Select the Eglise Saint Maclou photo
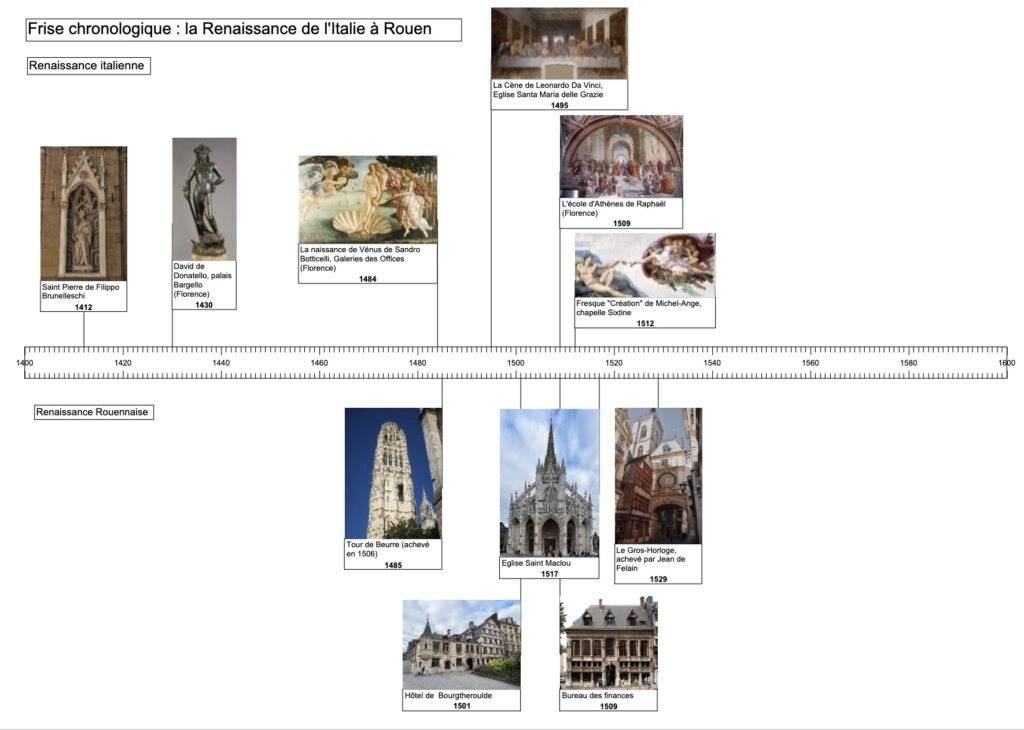The height and width of the screenshot is (730, 1024). (549, 483)
